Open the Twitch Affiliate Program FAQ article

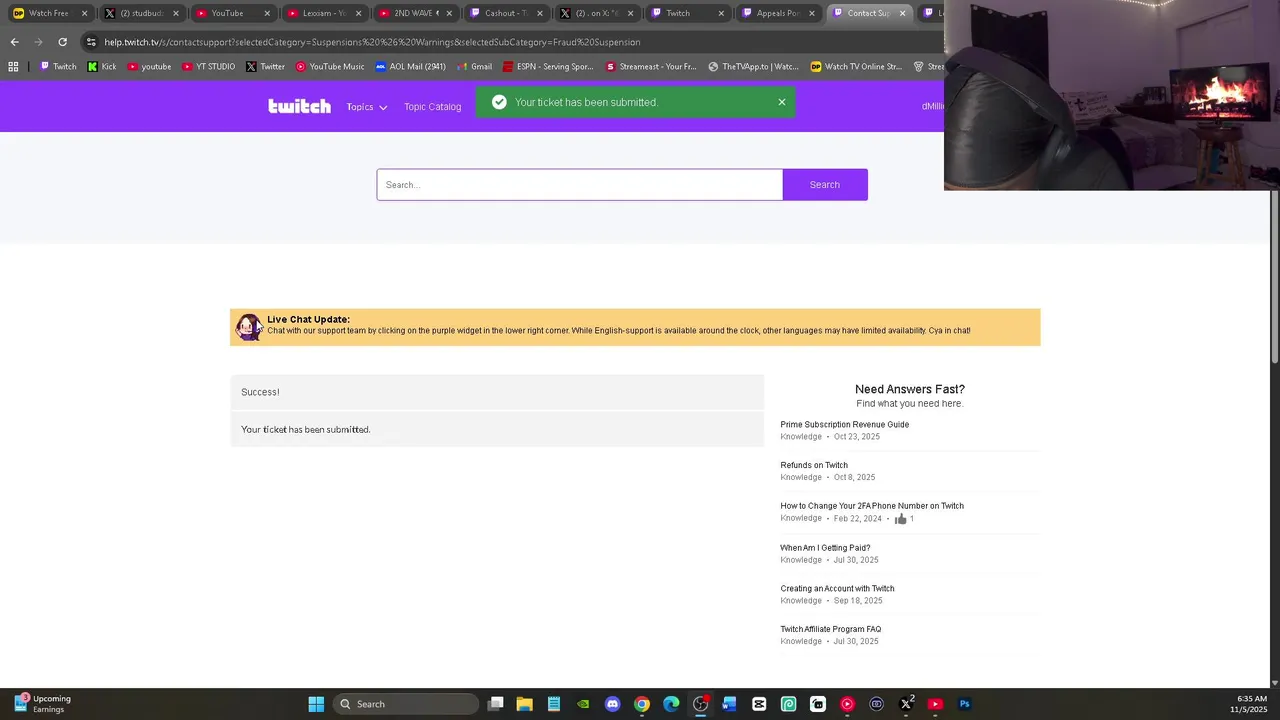[831, 629]
